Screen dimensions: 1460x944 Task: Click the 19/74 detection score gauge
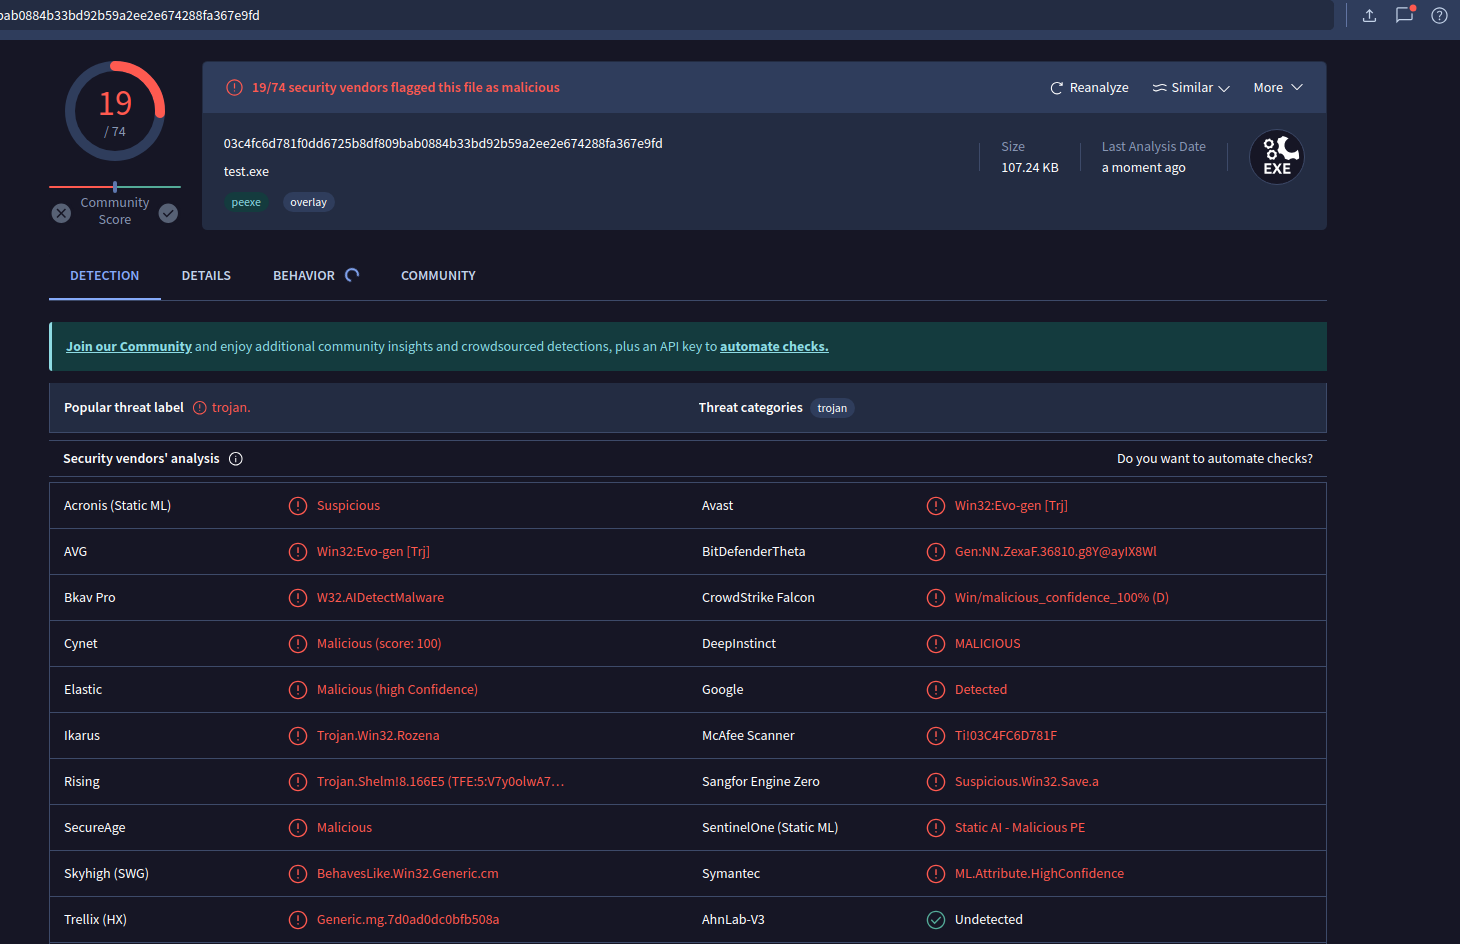115,111
